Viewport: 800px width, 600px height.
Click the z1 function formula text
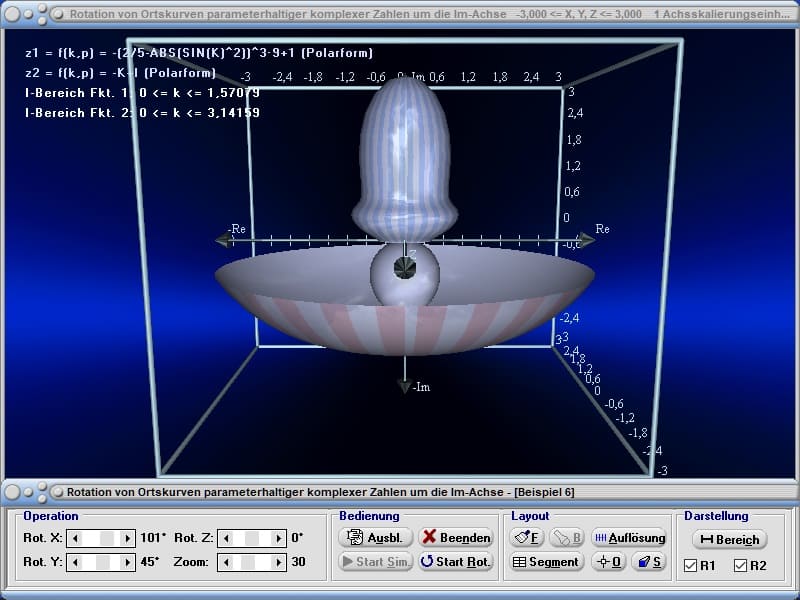[x=199, y=53]
